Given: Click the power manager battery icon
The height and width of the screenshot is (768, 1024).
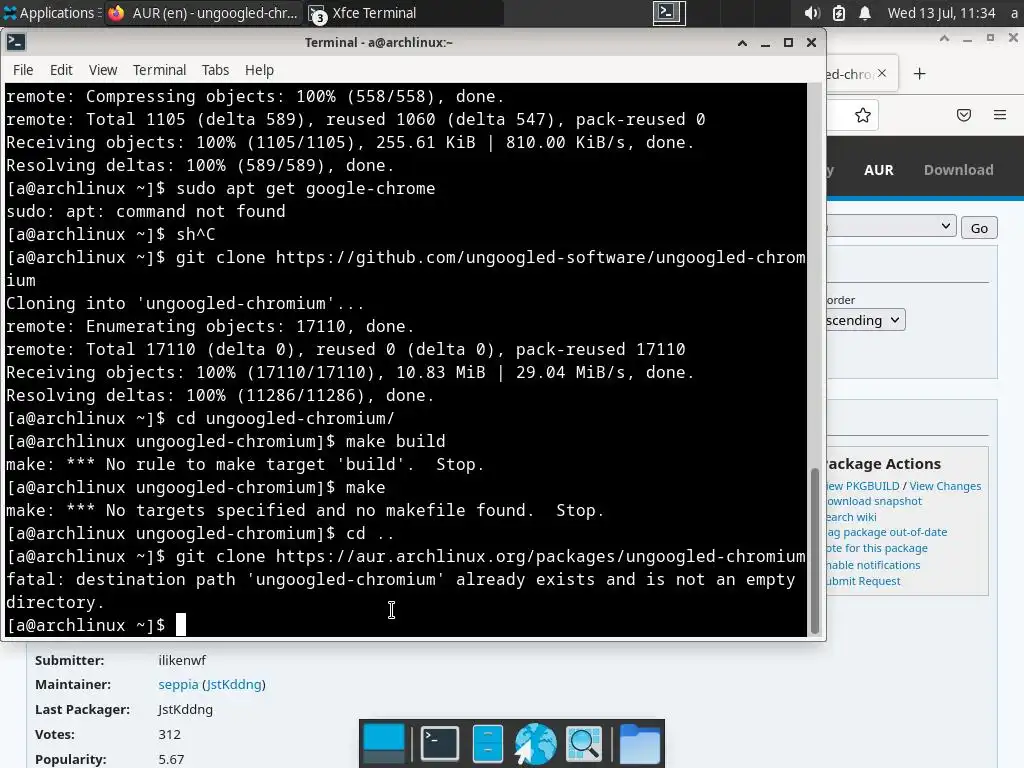Looking at the screenshot, I should tap(839, 13).
